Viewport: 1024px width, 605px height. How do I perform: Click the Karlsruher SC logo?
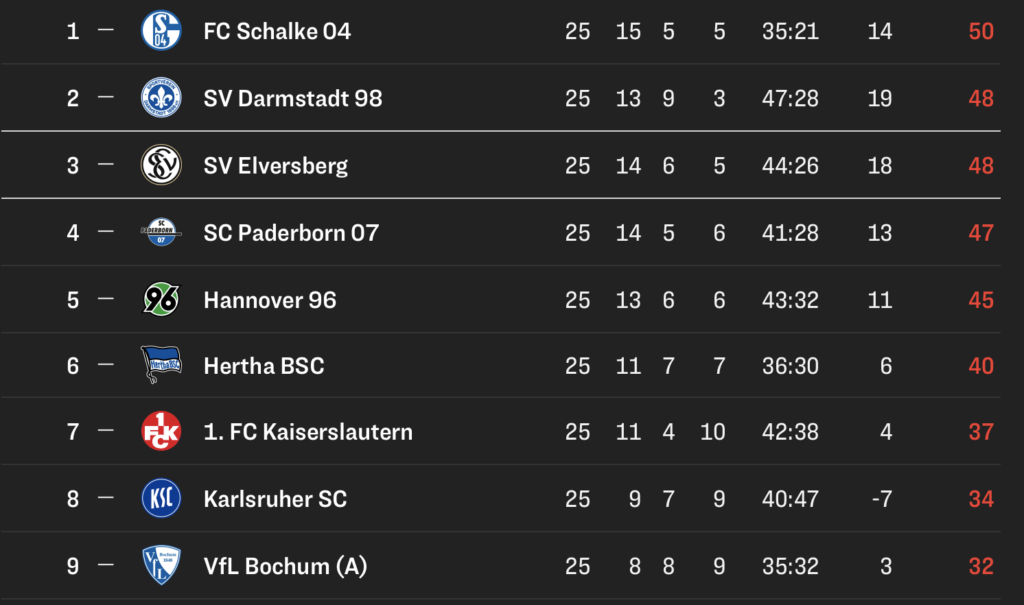pos(161,499)
